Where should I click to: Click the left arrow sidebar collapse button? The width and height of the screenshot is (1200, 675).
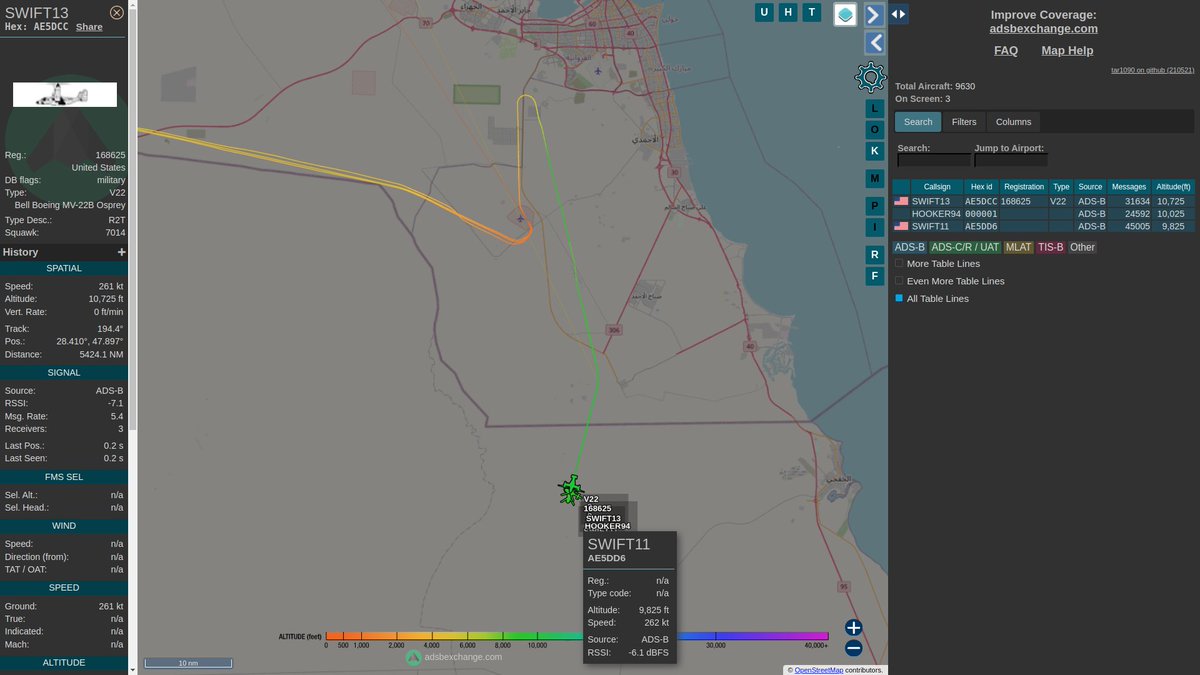click(874, 42)
